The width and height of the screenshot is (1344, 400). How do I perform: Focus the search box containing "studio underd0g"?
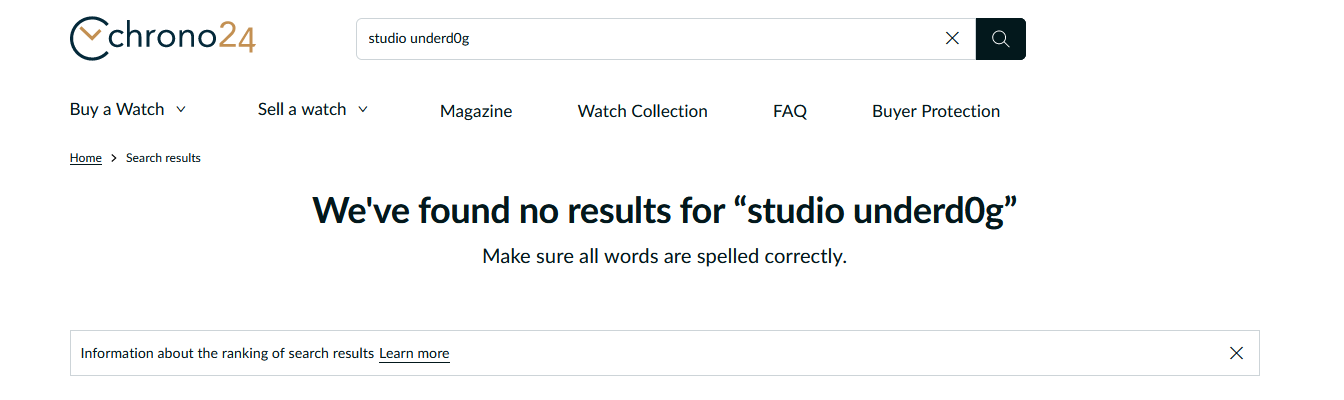[650, 39]
